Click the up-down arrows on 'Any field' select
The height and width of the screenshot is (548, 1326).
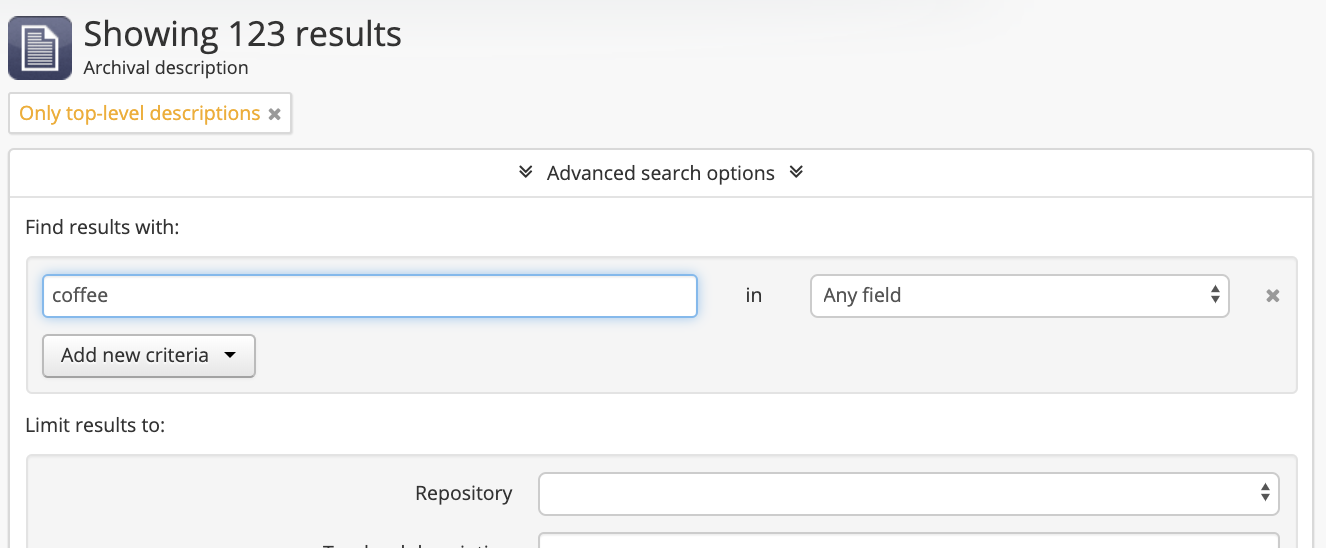[x=1214, y=295]
